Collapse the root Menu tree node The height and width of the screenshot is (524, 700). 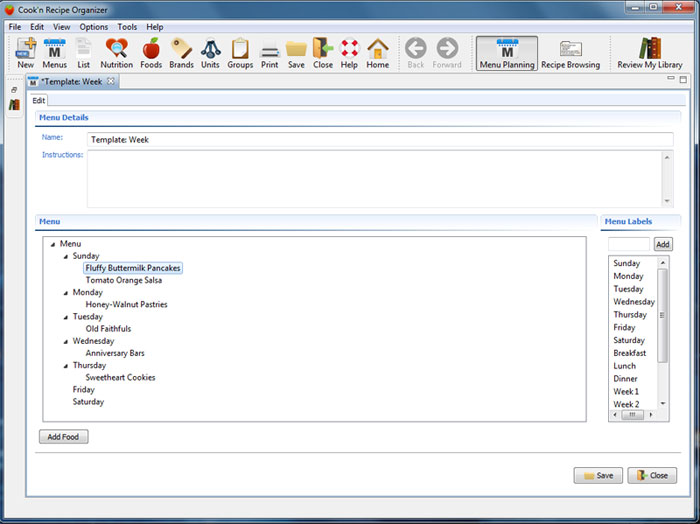[x=53, y=244]
